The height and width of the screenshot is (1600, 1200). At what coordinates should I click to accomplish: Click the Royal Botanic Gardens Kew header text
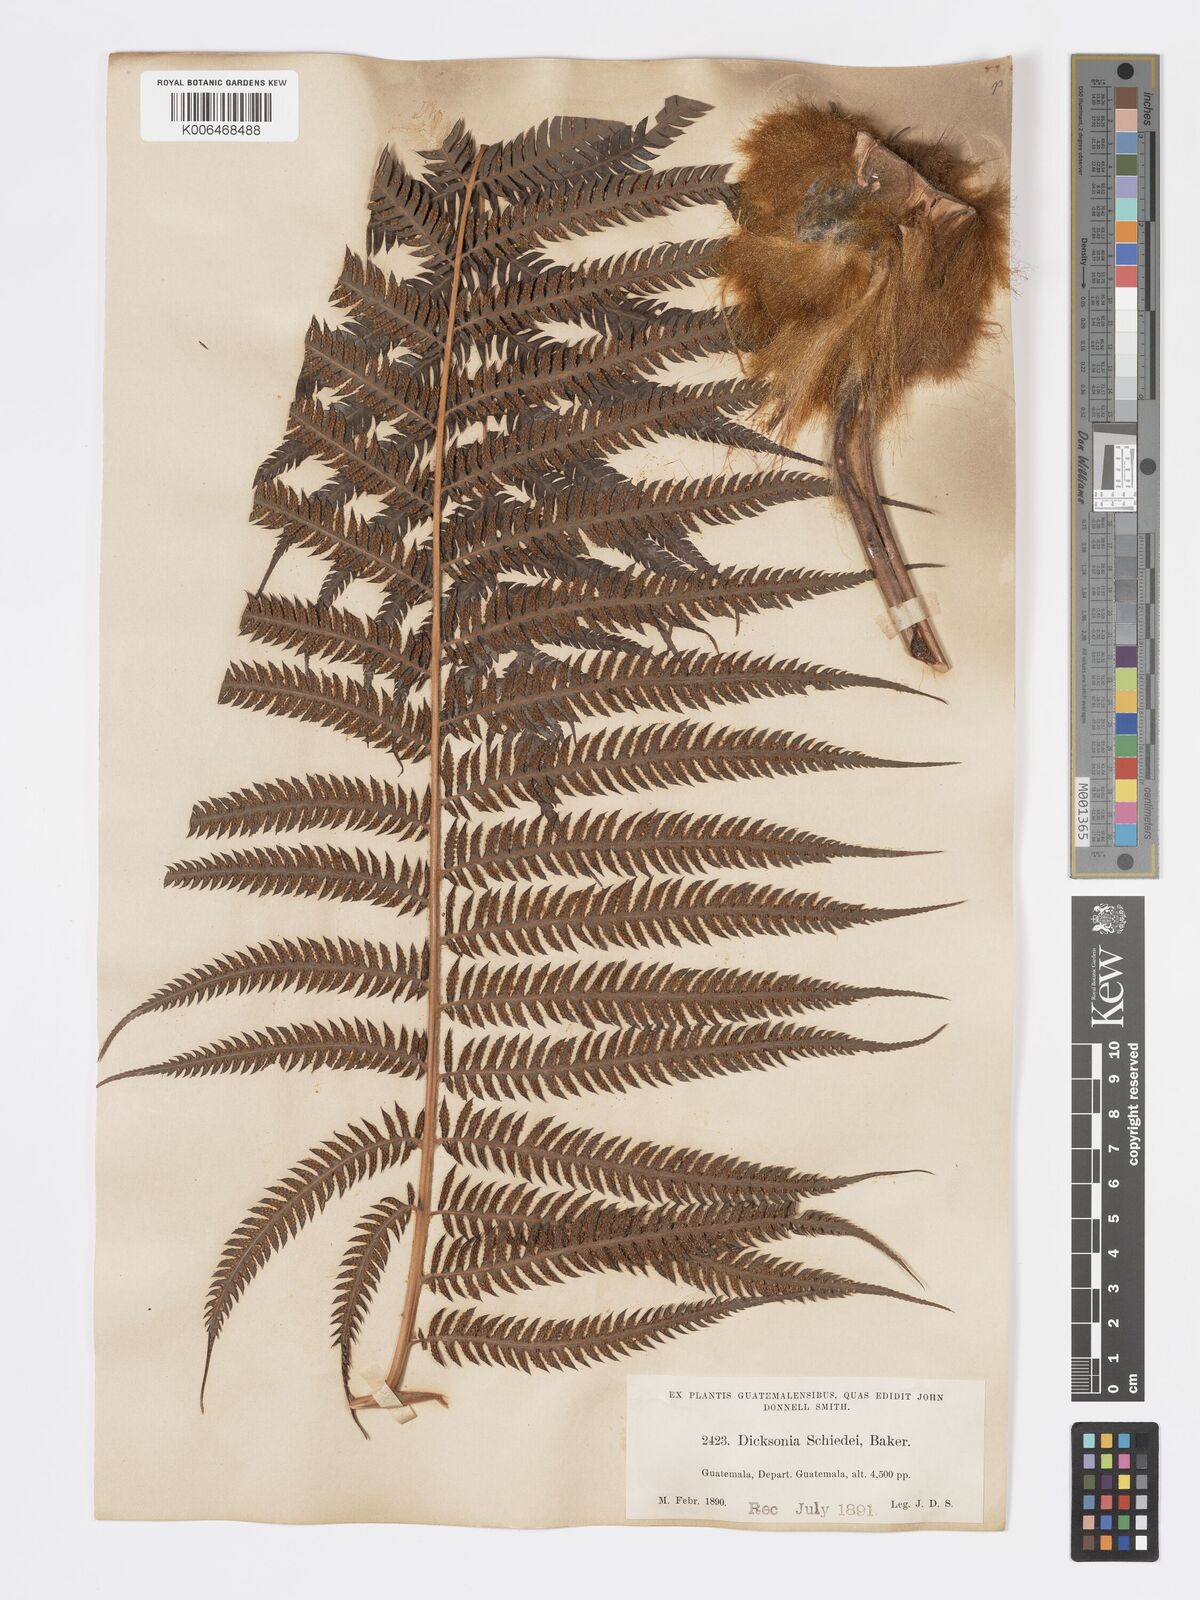tap(219, 82)
